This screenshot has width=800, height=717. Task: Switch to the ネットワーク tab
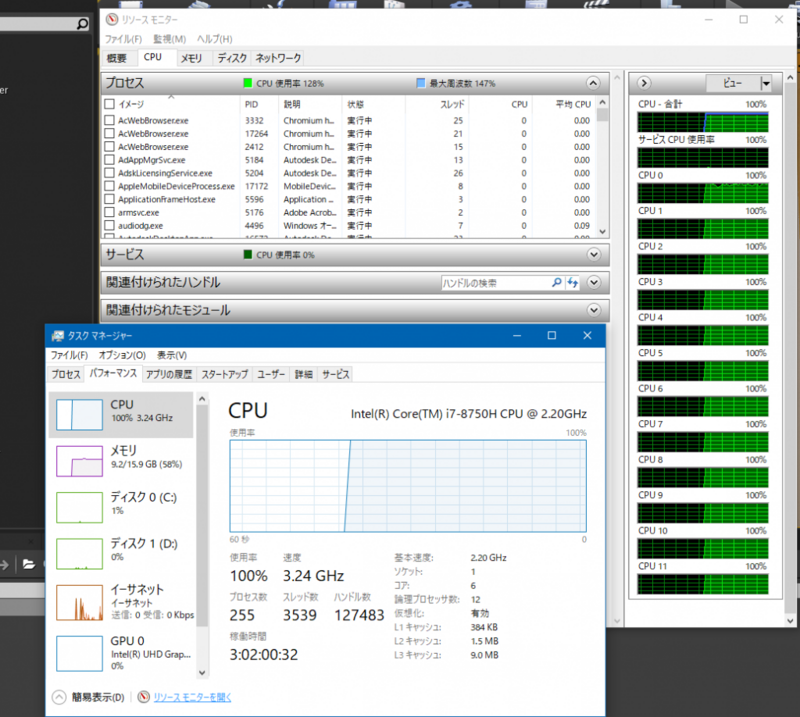pyautogui.click(x=278, y=58)
